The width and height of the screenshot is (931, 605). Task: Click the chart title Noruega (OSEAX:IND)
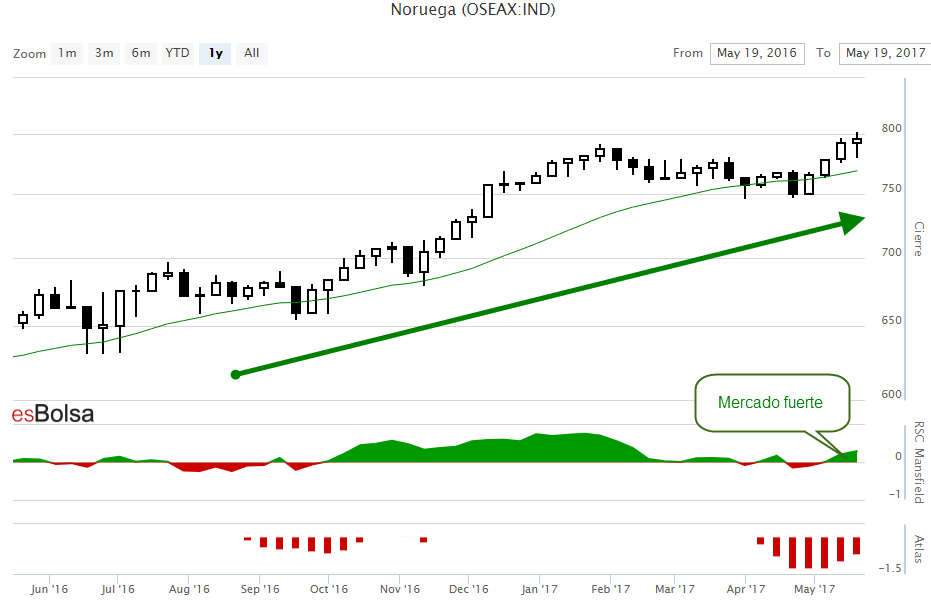coord(473,9)
